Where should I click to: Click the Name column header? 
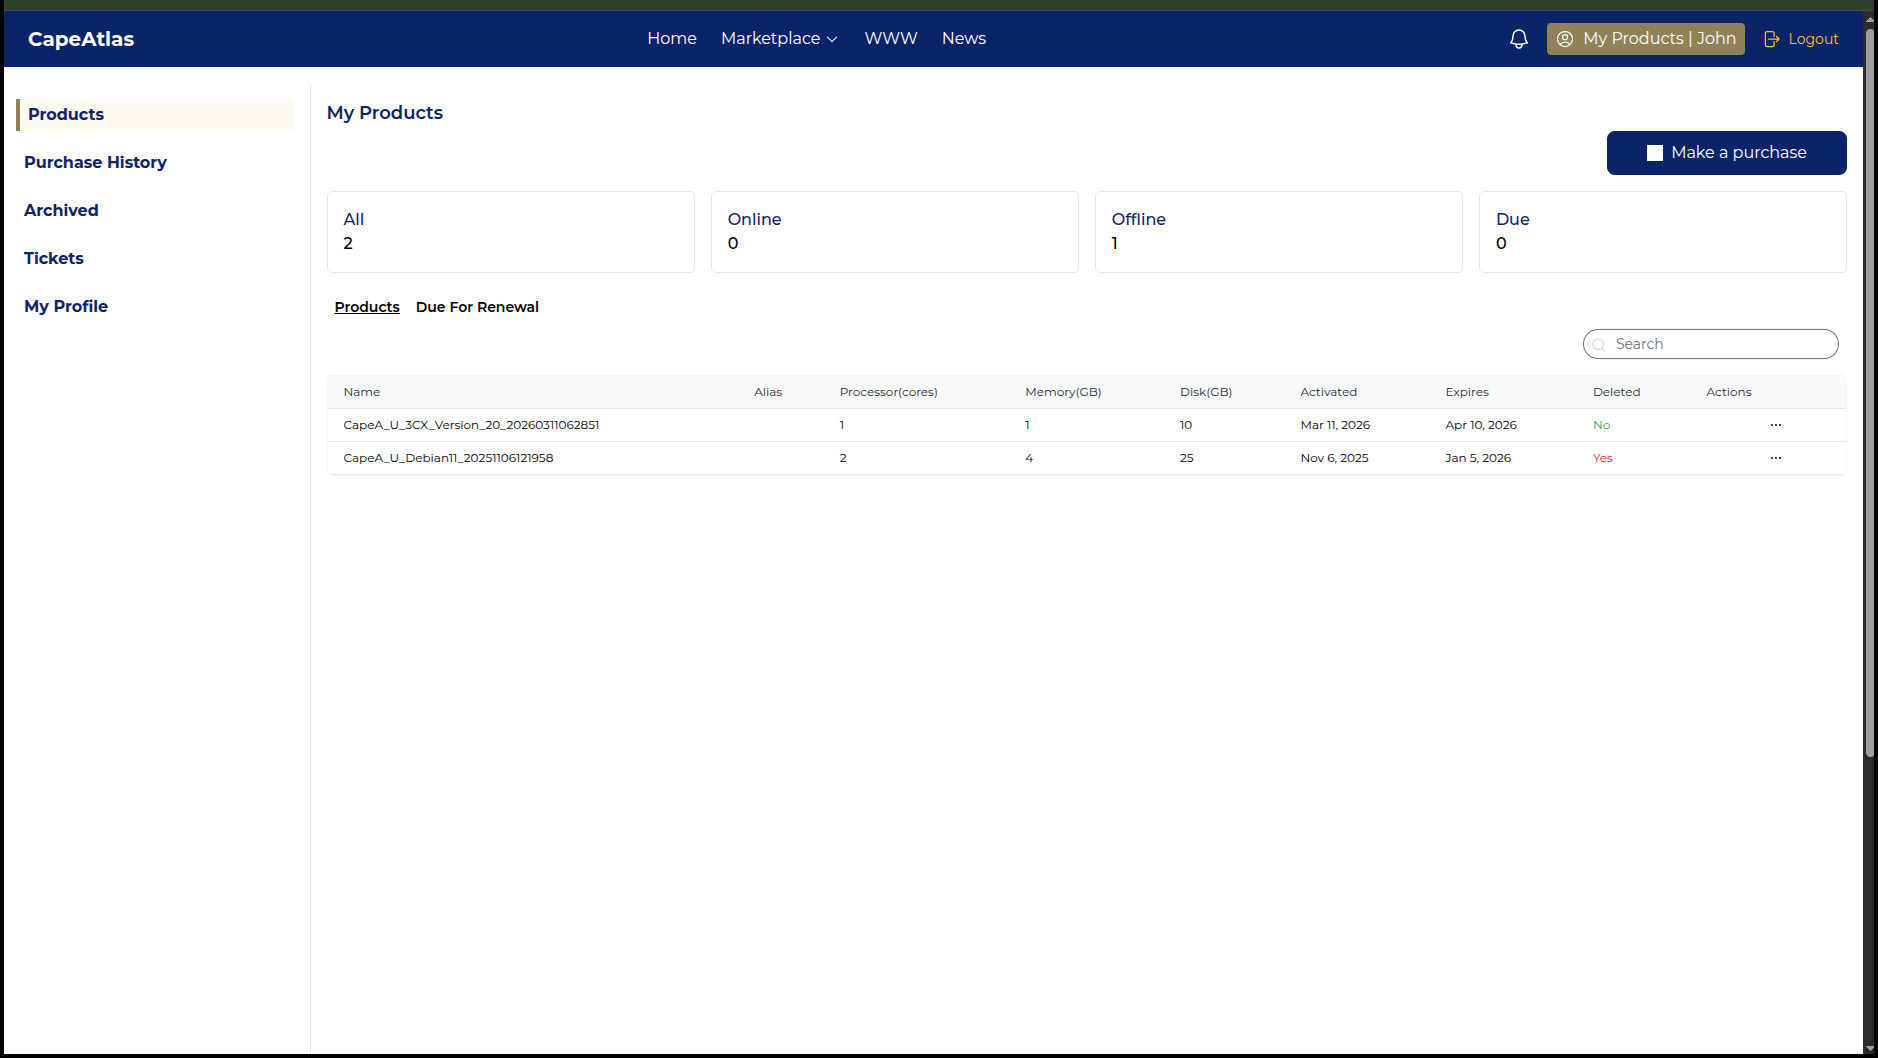tap(362, 392)
